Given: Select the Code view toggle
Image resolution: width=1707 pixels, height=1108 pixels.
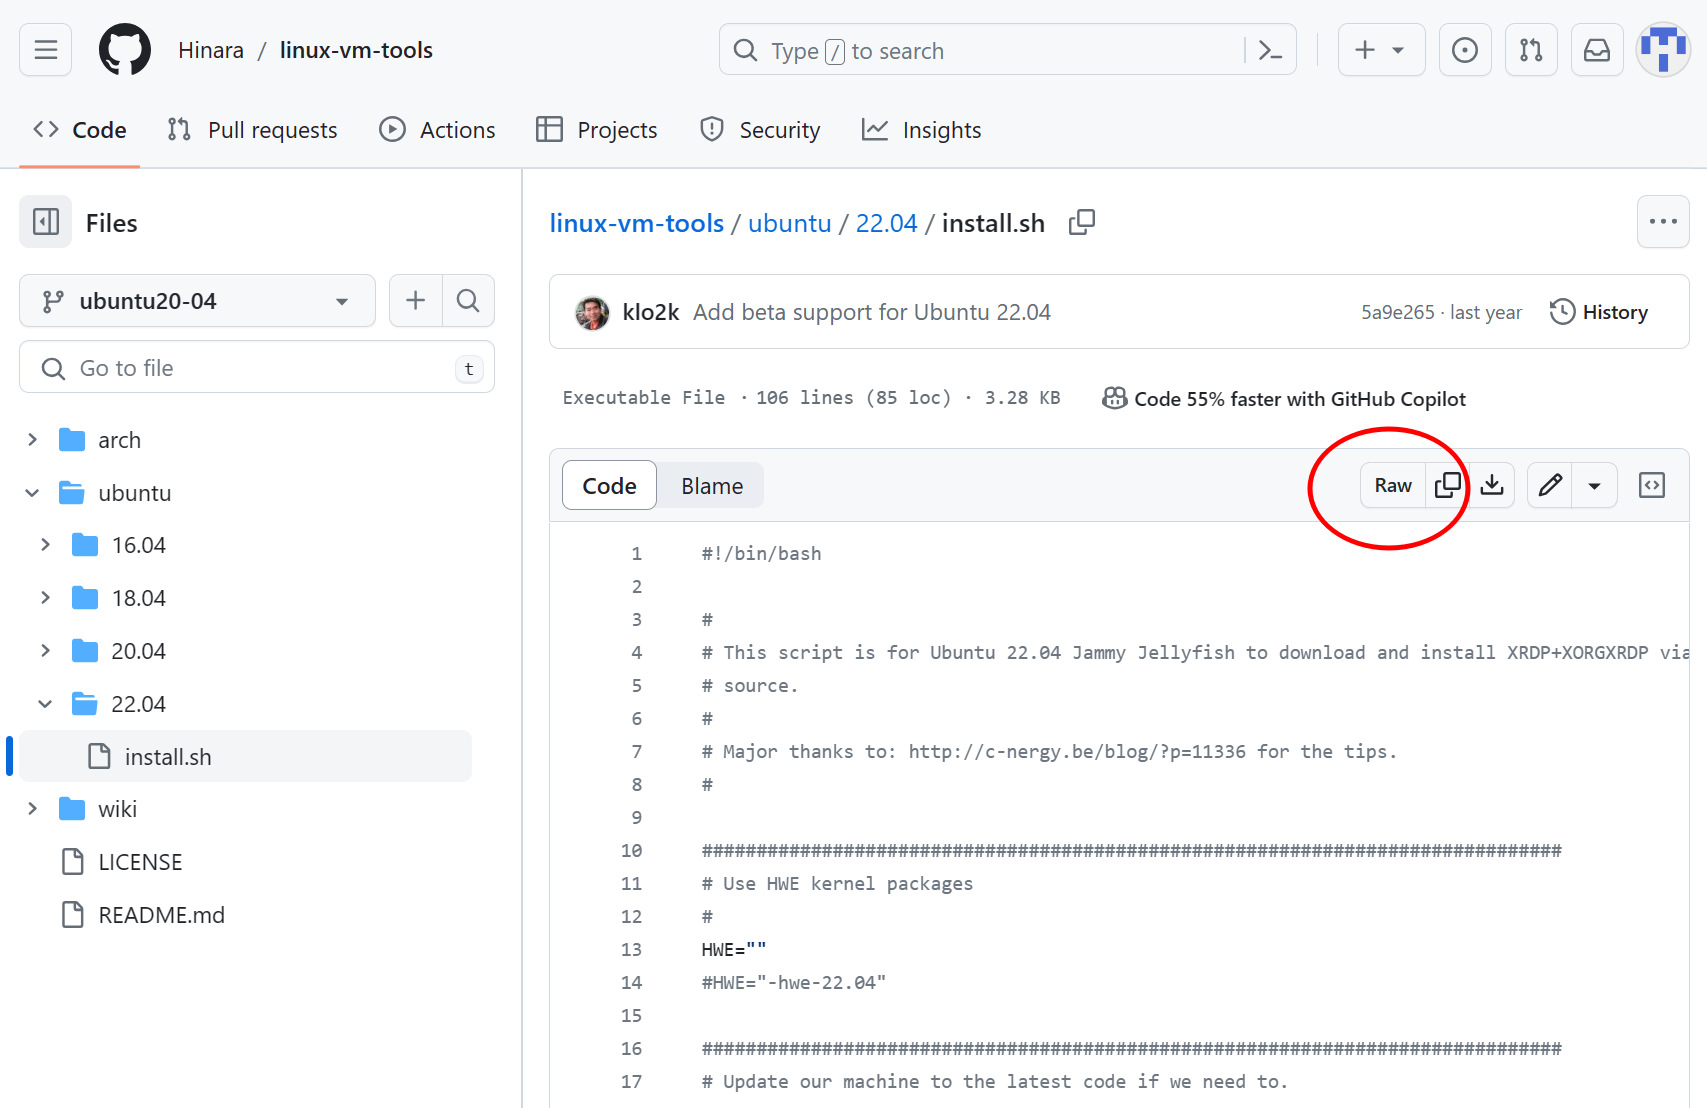Looking at the screenshot, I should pyautogui.click(x=609, y=486).
